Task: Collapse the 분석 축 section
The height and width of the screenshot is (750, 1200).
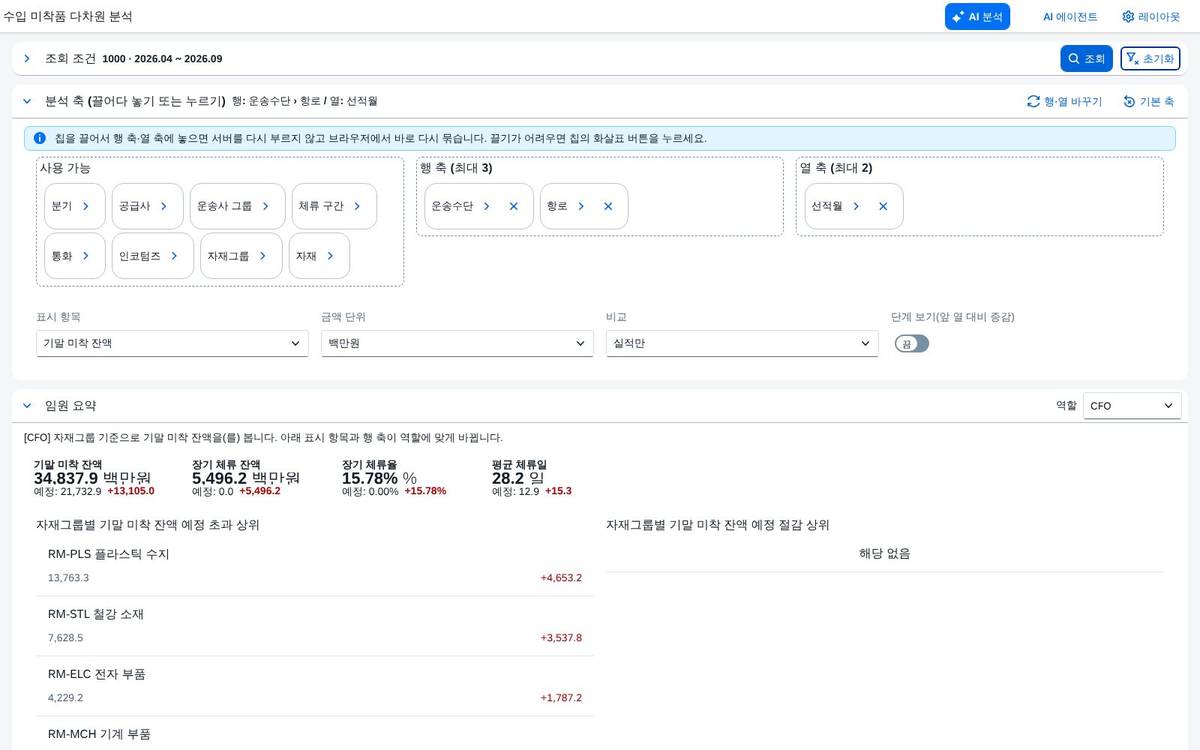Action: click(27, 101)
